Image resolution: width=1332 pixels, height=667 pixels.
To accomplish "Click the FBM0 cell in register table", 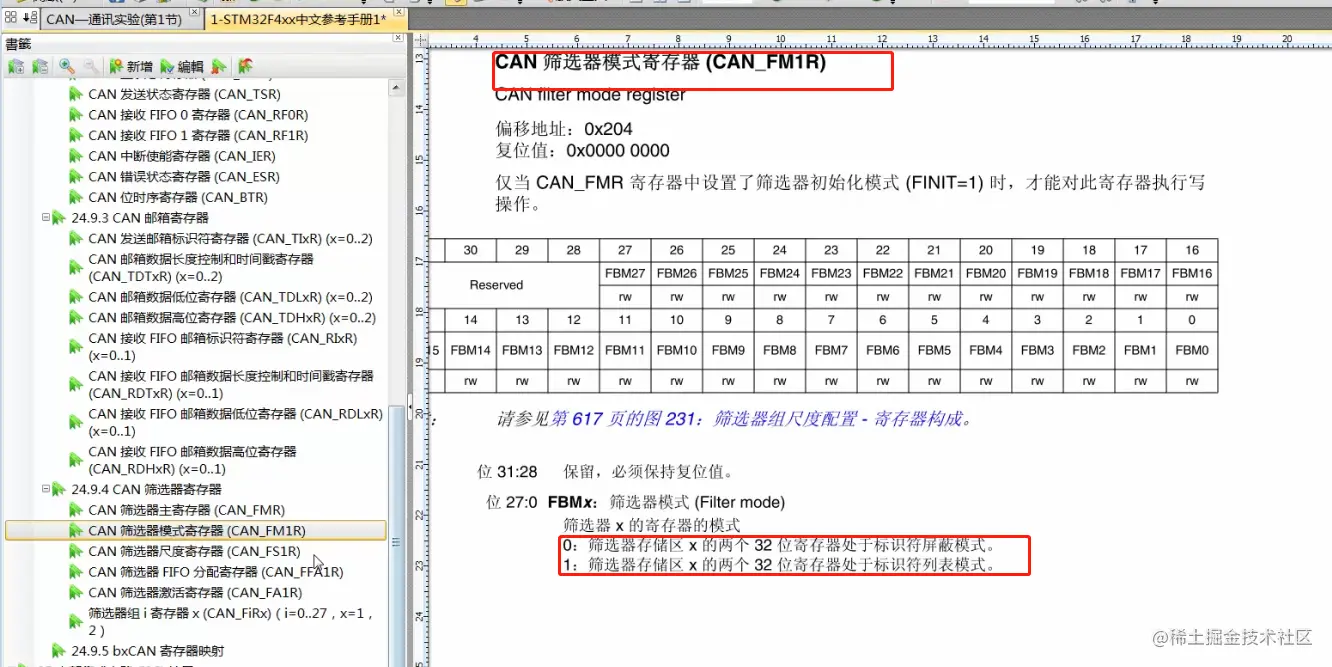I will pos(1192,350).
